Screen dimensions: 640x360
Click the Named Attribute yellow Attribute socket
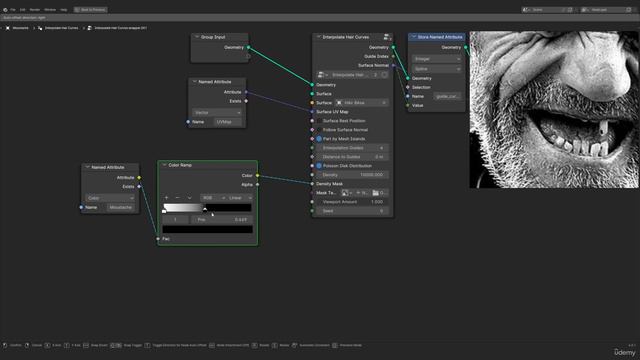139,178
